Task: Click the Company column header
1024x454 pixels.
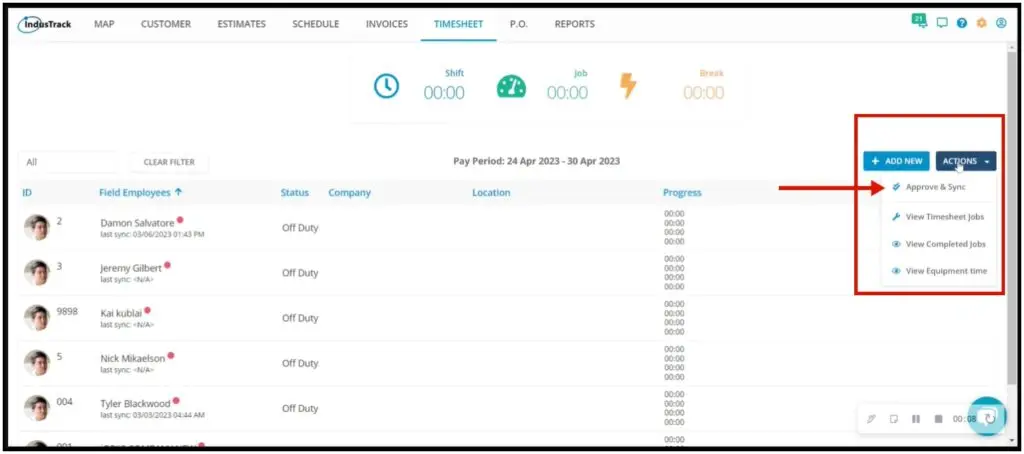Action: point(349,193)
